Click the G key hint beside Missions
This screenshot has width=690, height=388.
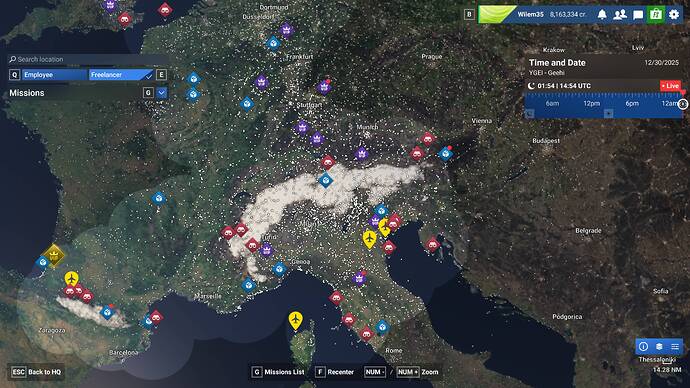148,93
